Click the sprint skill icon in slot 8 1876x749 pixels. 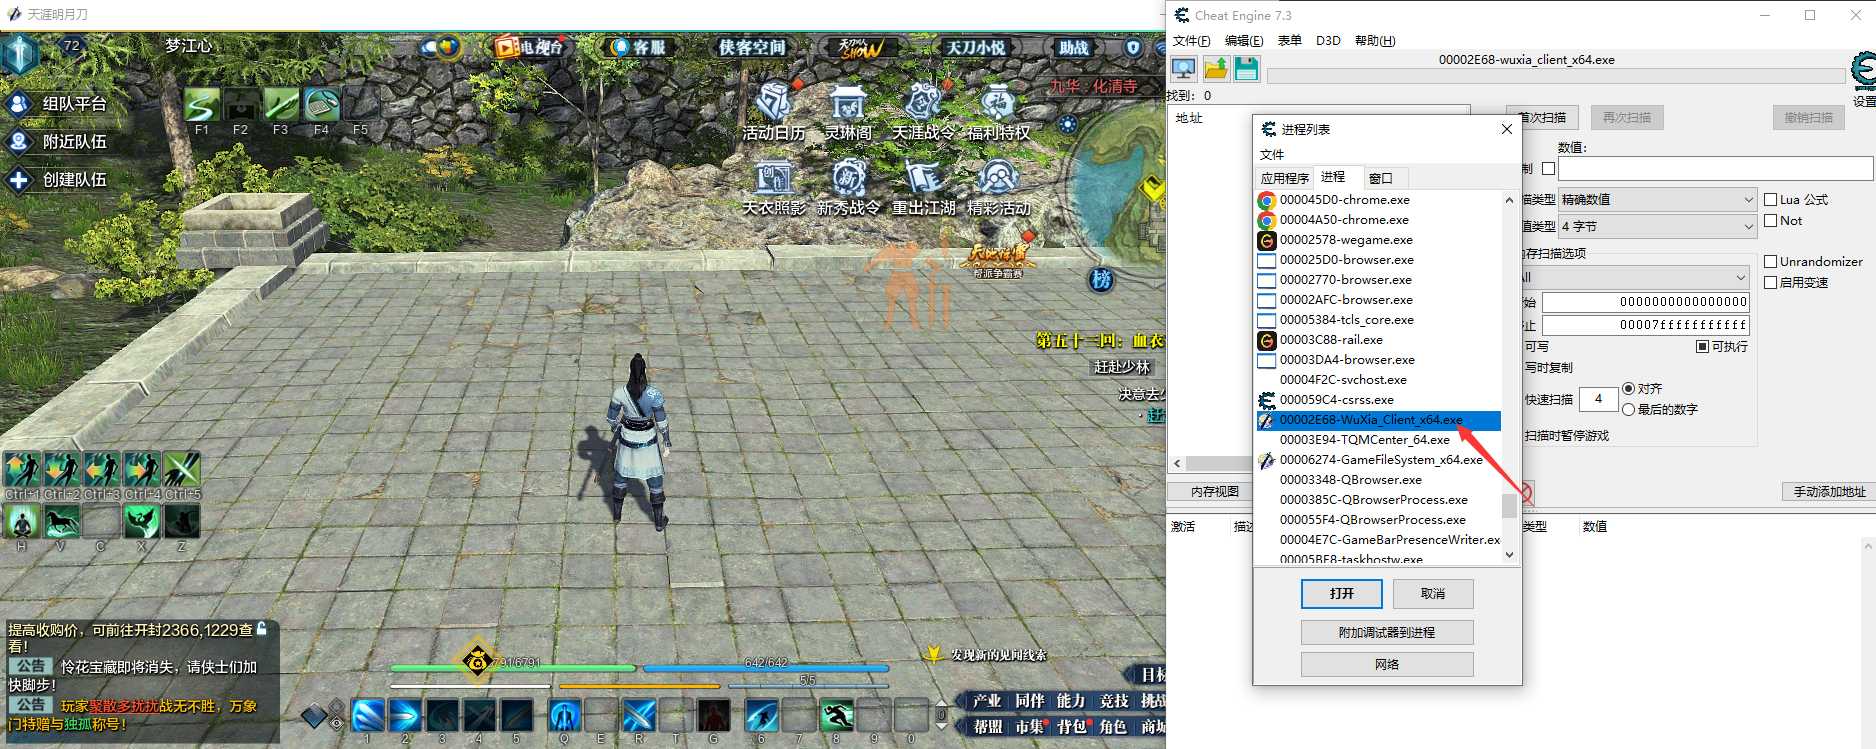[836, 715]
